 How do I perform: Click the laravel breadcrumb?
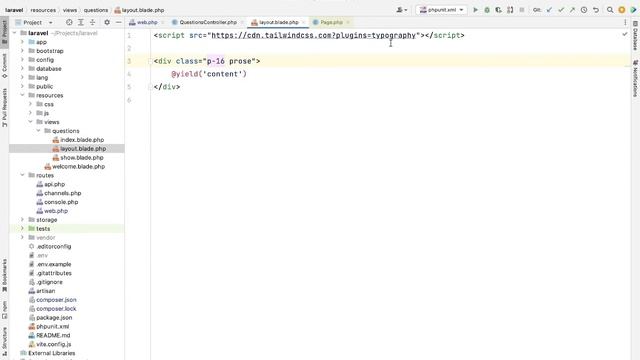(x=14, y=10)
